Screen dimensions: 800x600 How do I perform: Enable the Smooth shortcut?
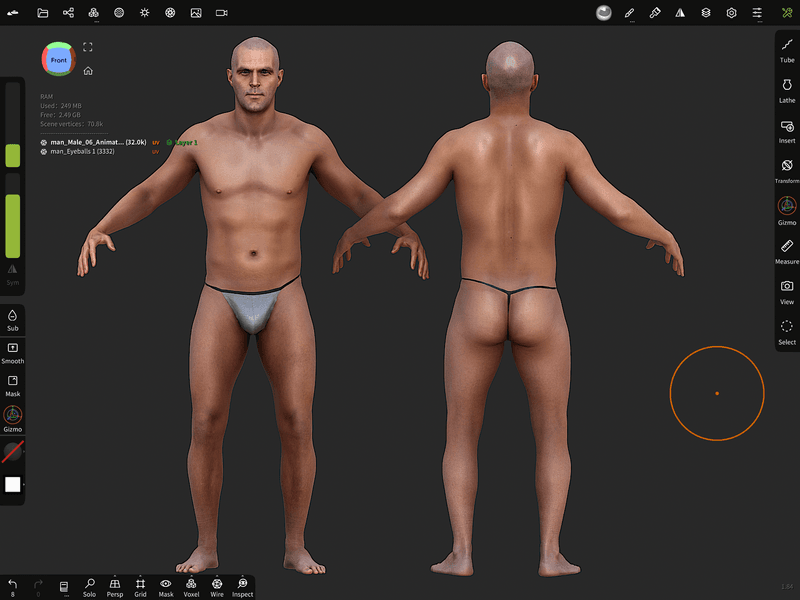point(13,353)
